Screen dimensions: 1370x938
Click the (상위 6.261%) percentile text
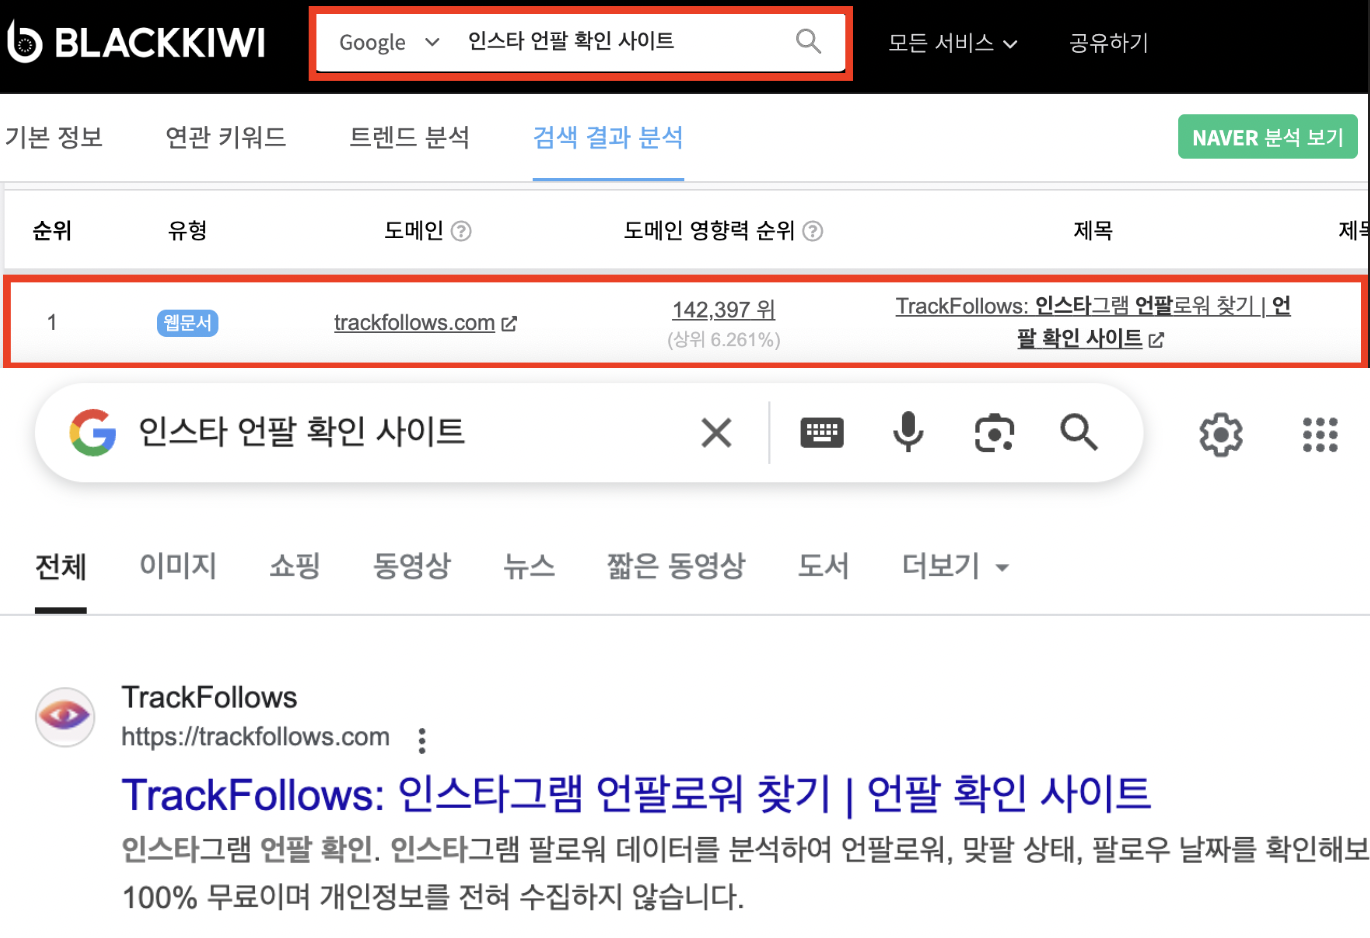click(x=724, y=340)
